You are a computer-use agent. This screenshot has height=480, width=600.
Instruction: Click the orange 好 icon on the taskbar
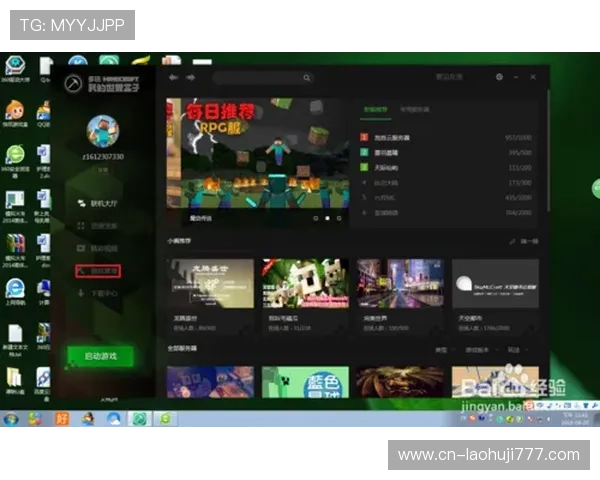pos(62,419)
